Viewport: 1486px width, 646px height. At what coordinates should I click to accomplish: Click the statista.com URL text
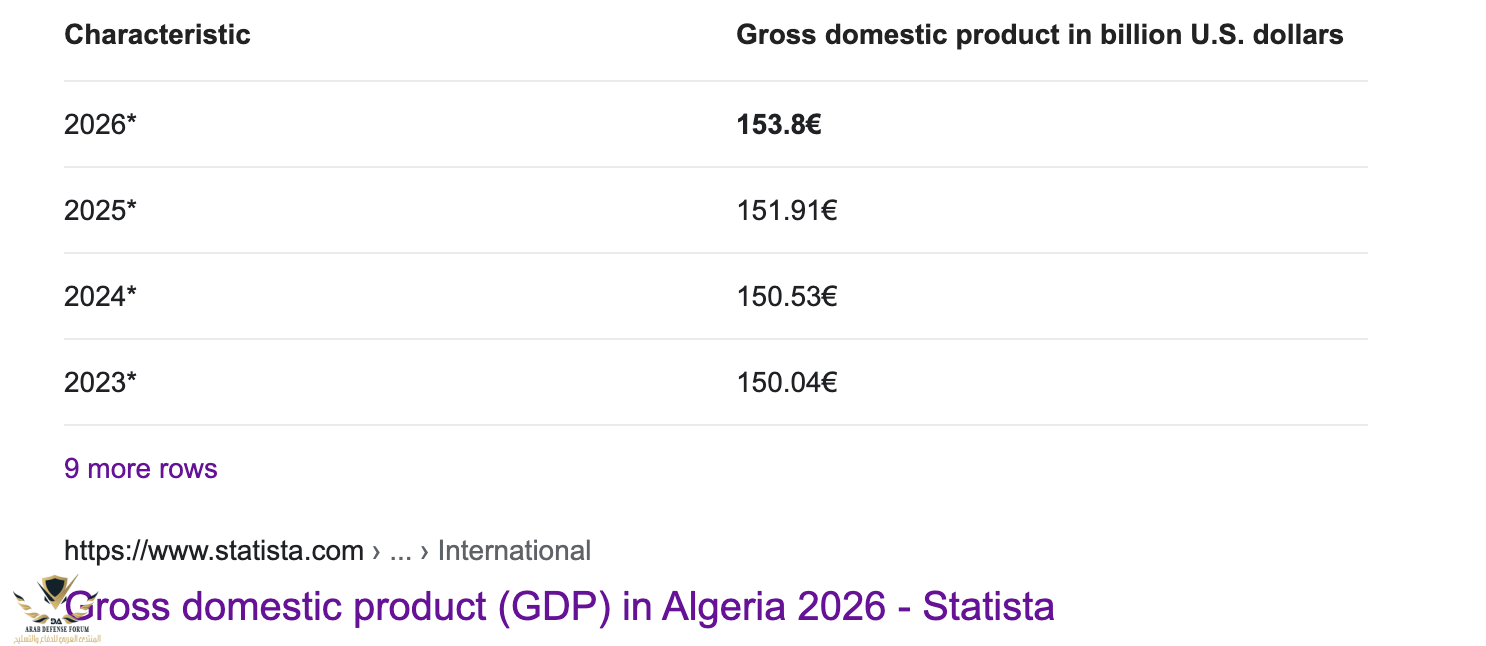pos(214,551)
